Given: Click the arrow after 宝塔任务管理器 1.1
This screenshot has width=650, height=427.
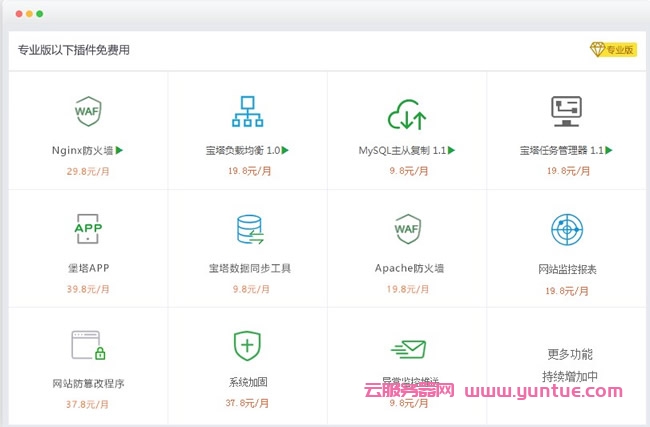Looking at the screenshot, I should pyautogui.click(x=609, y=151).
